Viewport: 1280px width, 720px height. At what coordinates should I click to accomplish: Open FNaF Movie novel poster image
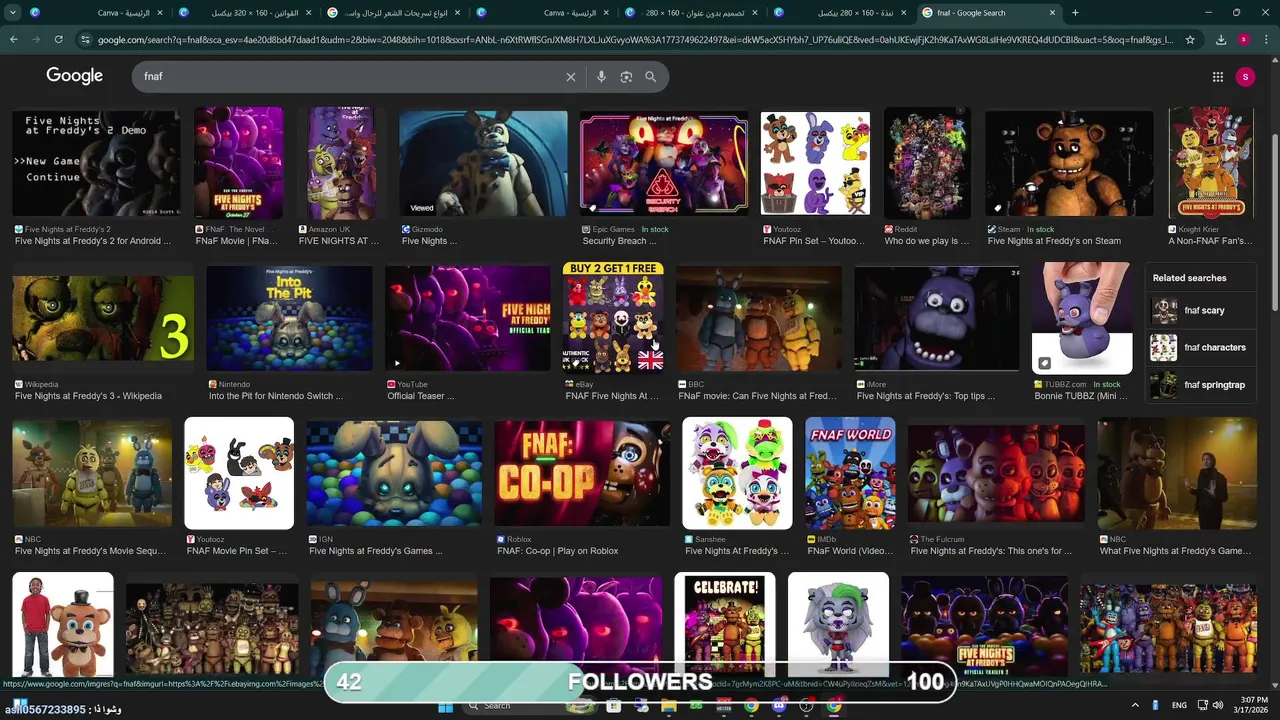pyautogui.click(x=238, y=164)
